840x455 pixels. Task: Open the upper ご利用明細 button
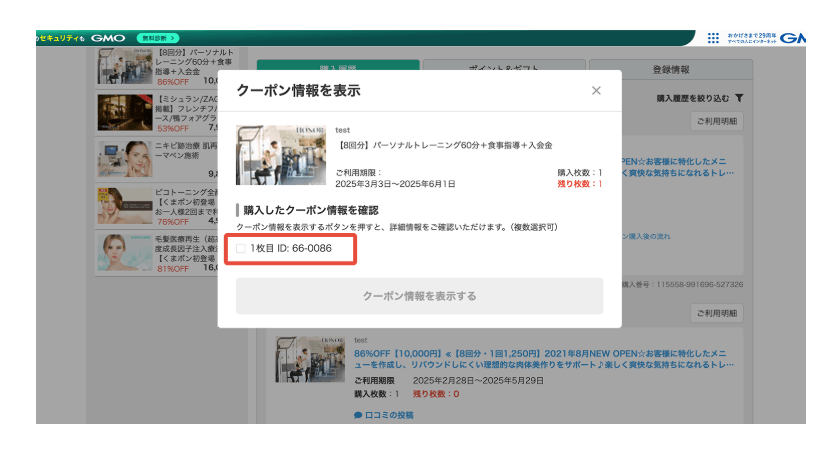[x=717, y=121]
